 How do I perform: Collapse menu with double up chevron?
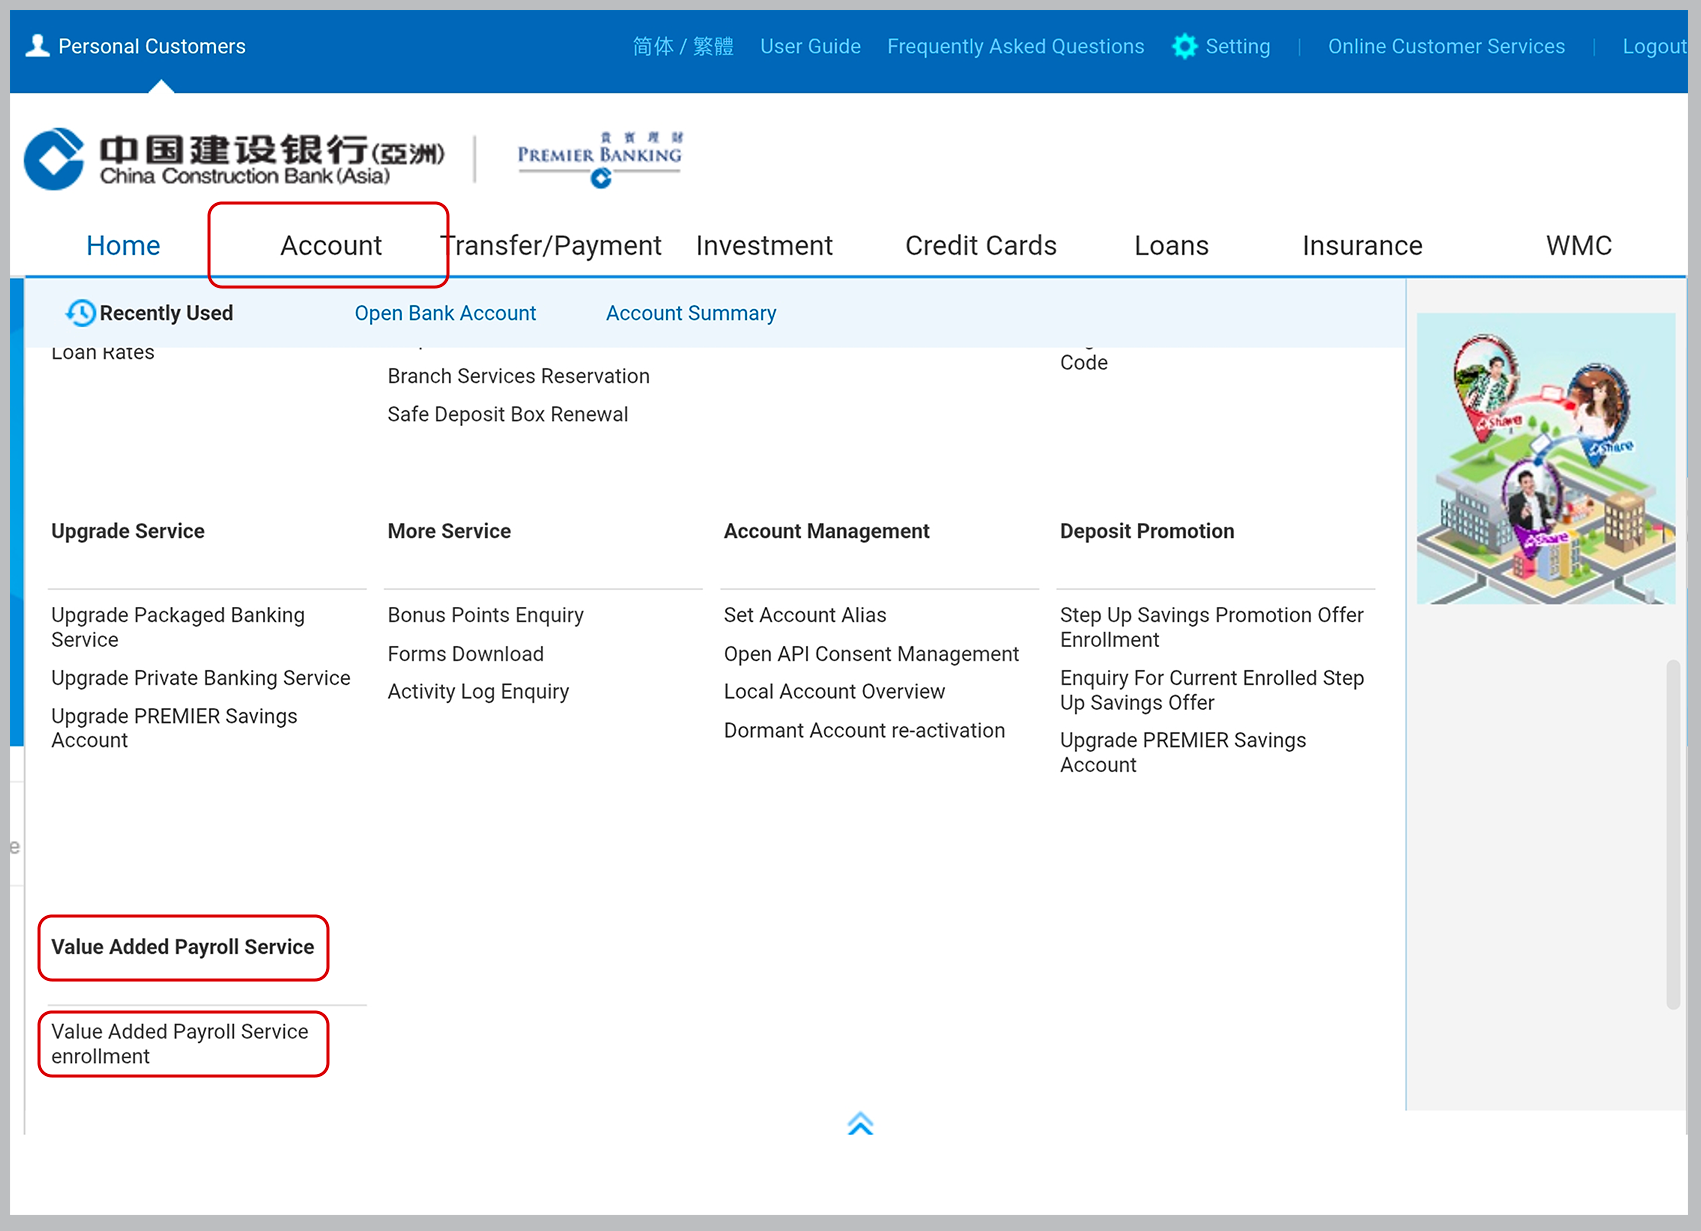pyautogui.click(x=860, y=1124)
